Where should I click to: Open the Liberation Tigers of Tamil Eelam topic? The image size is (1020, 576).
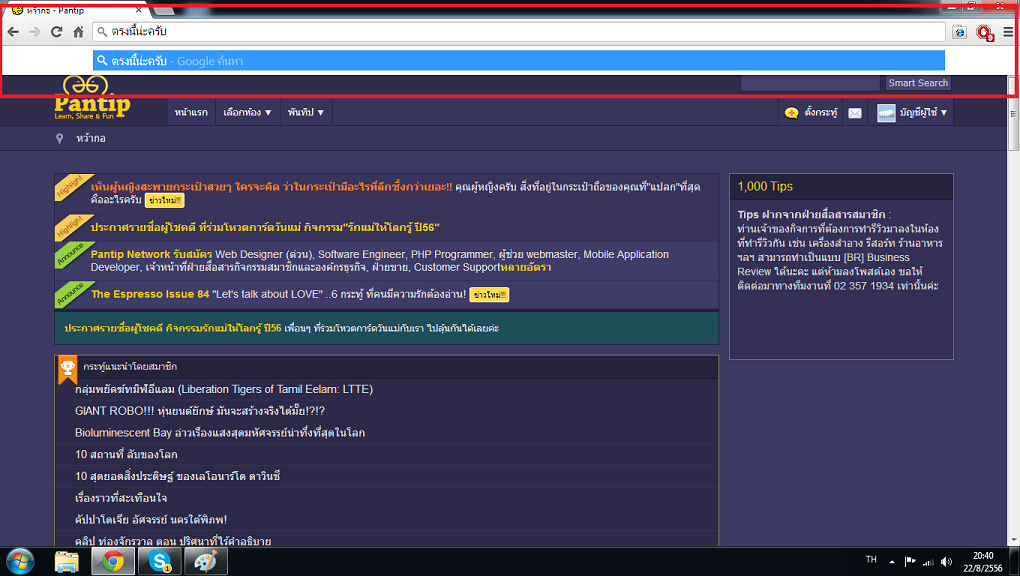(224, 389)
